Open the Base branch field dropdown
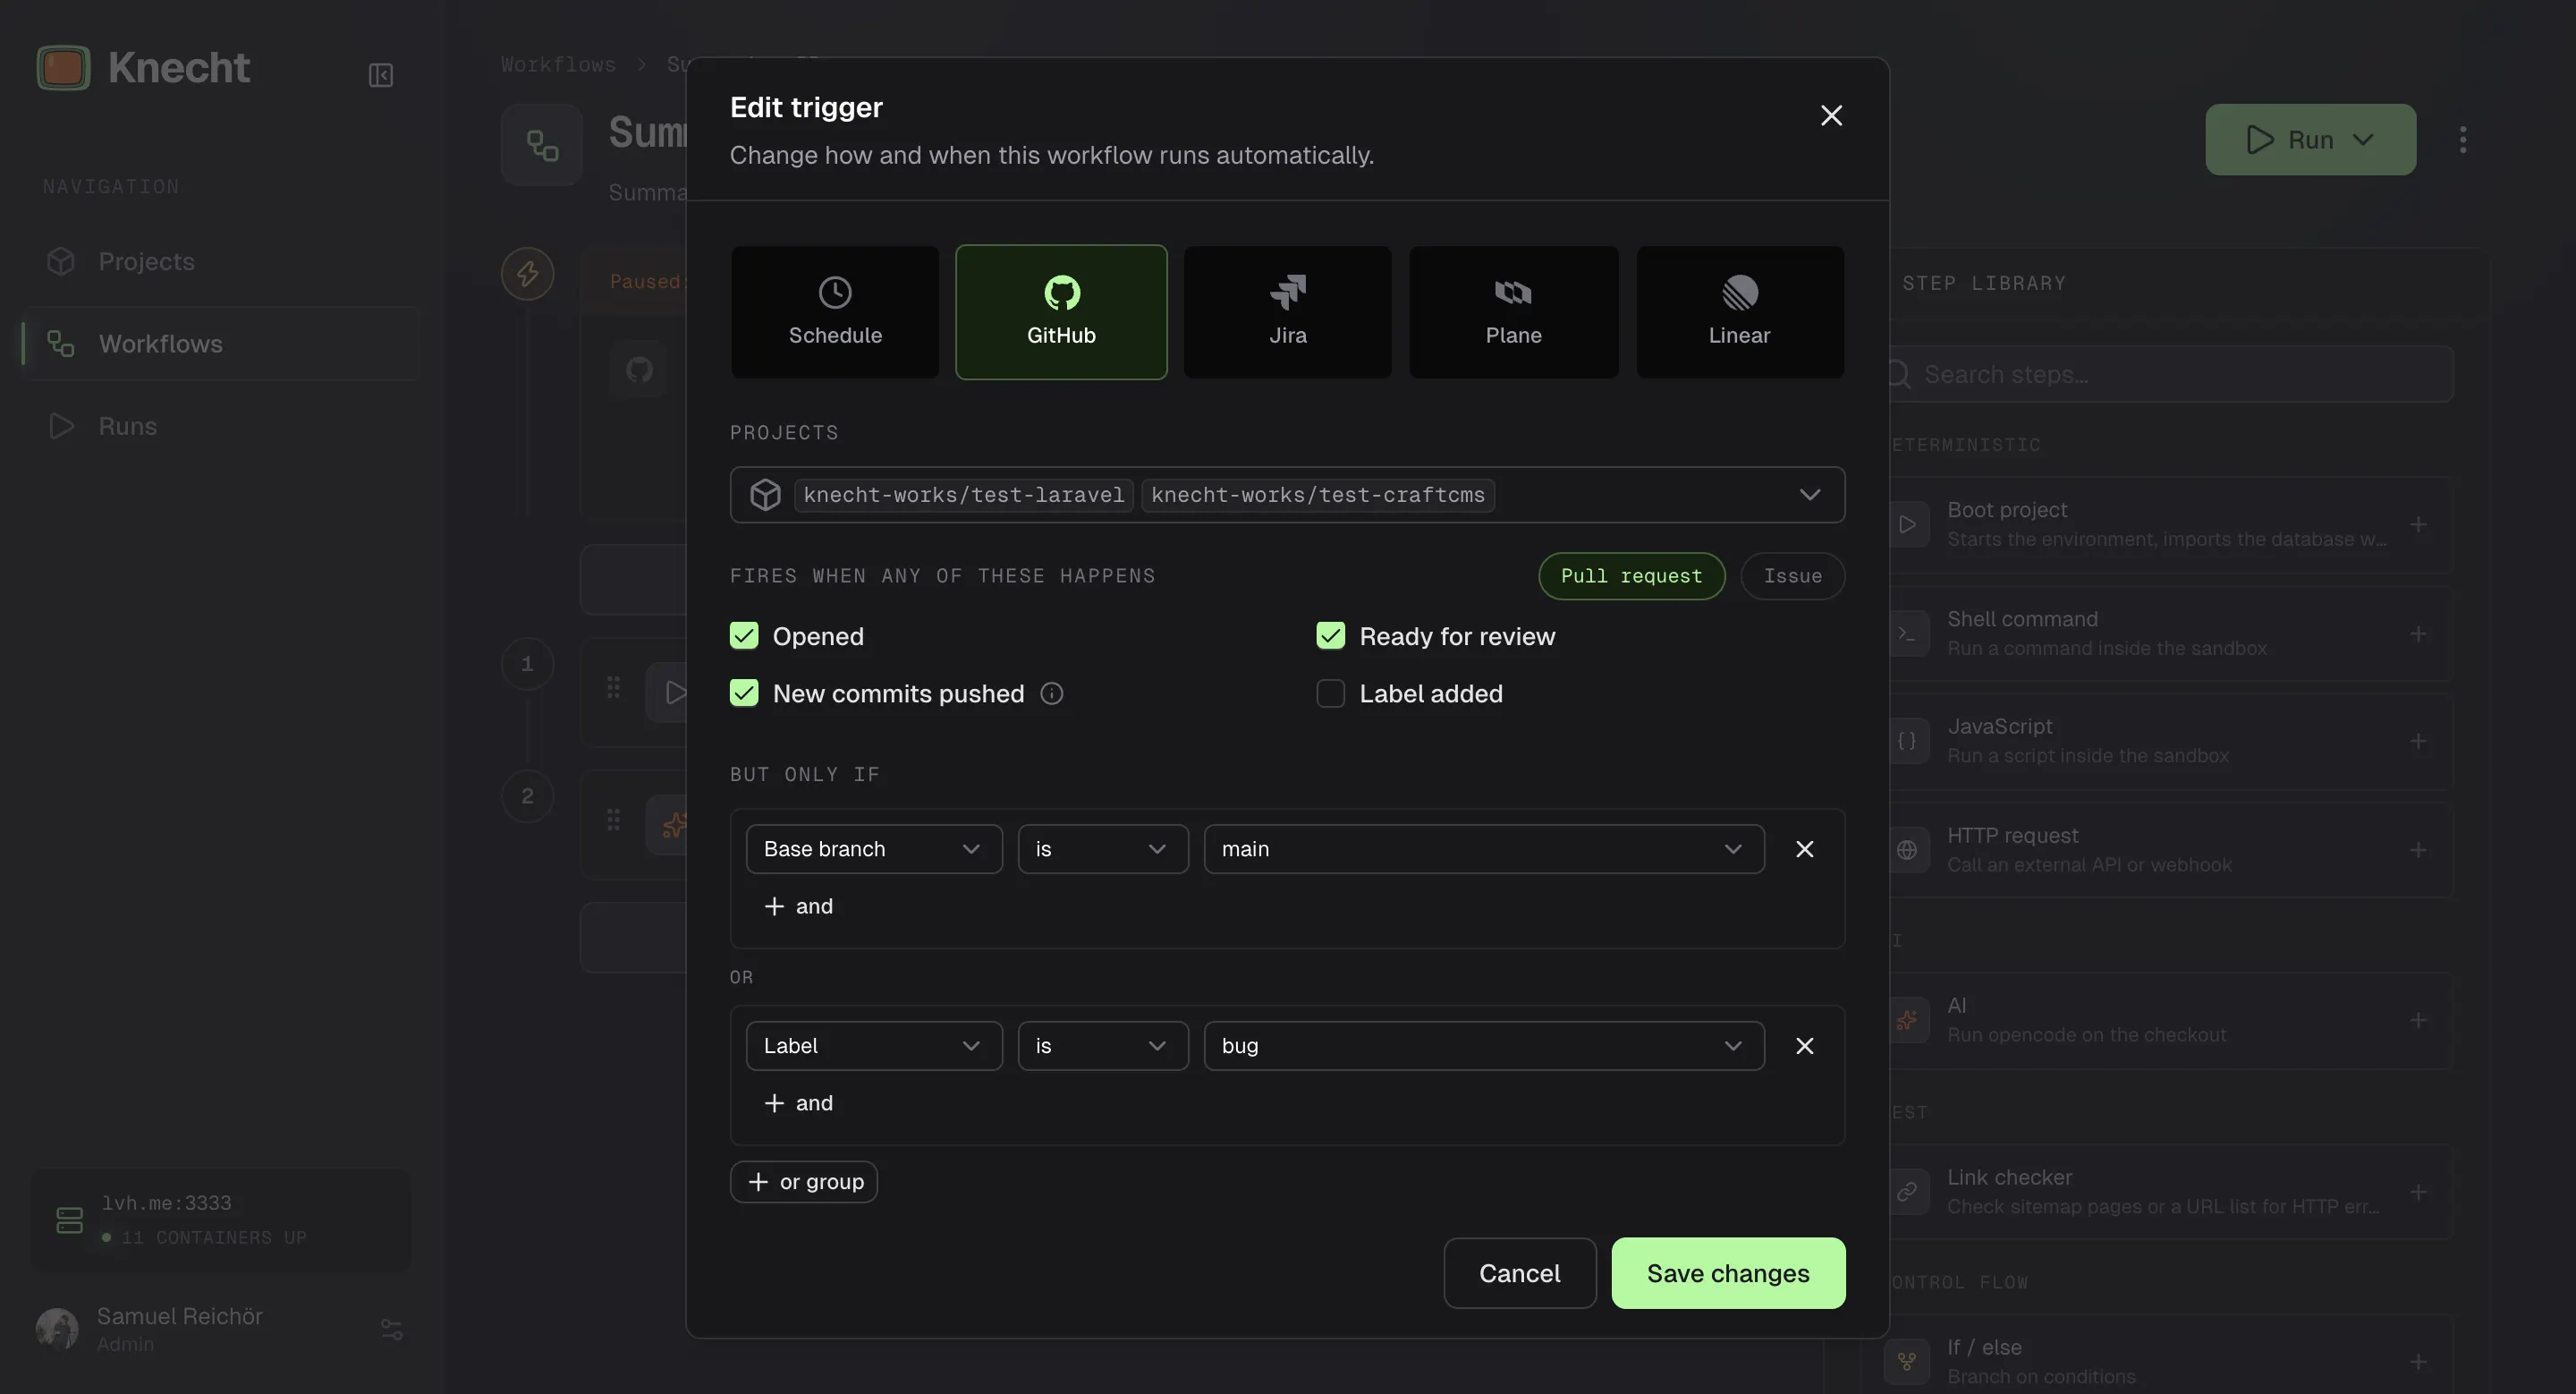The image size is (2576, 1394). (874, 849)
